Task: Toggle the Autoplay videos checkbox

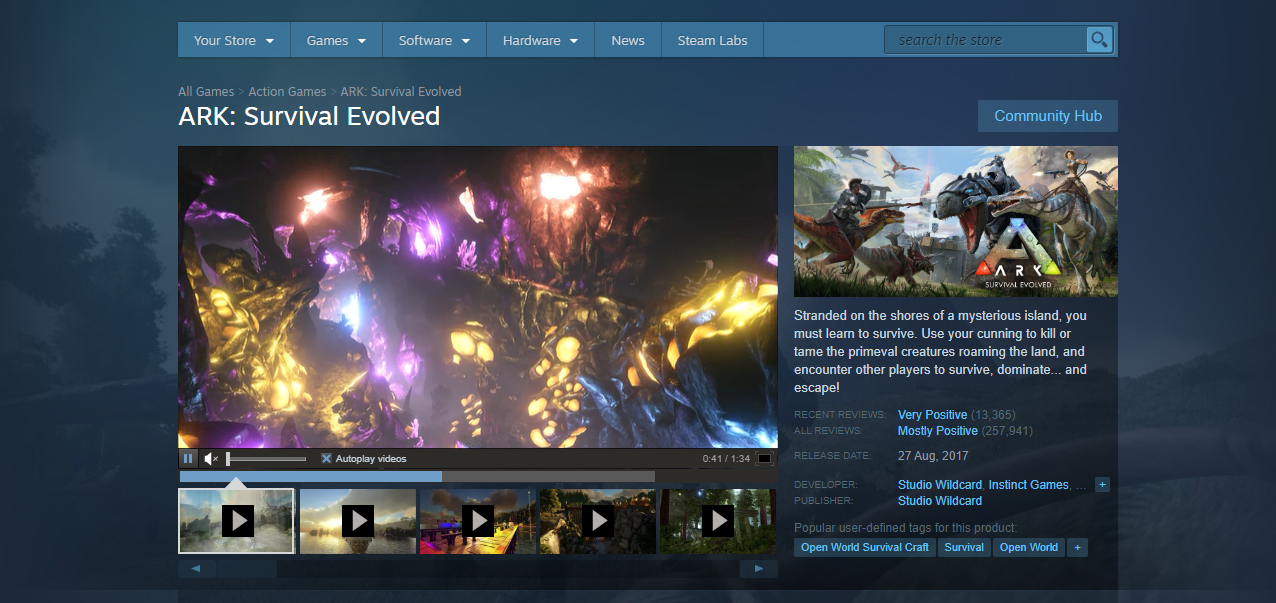Action: (326, 459)
